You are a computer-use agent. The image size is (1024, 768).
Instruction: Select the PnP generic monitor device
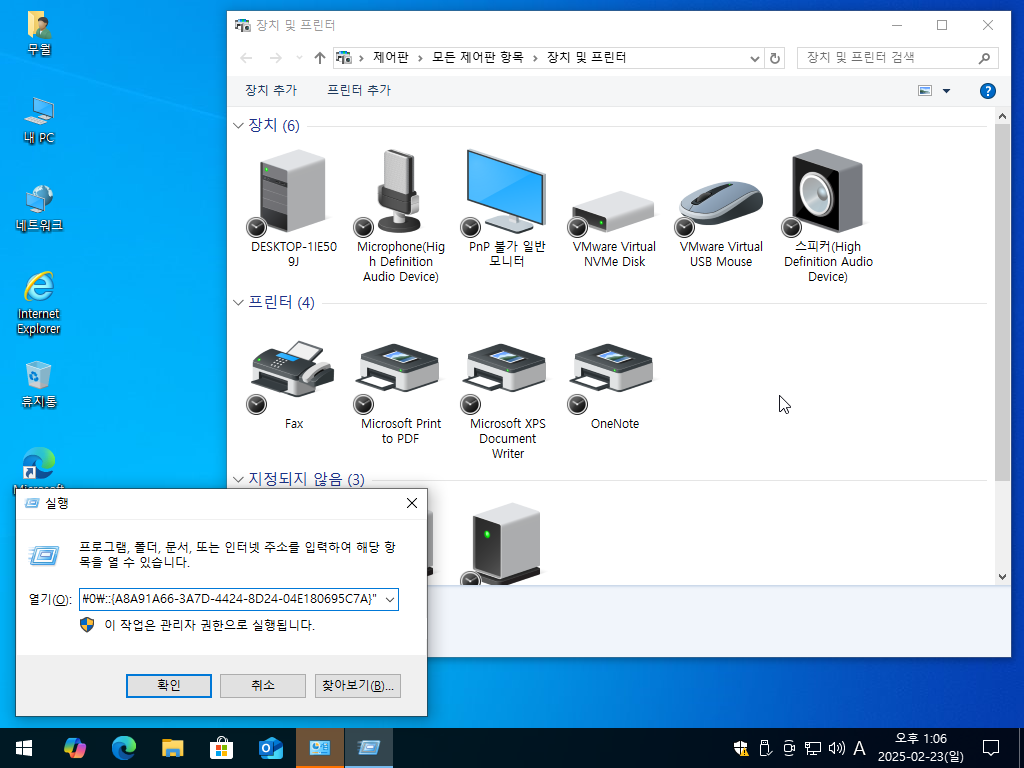pos(507,191)
